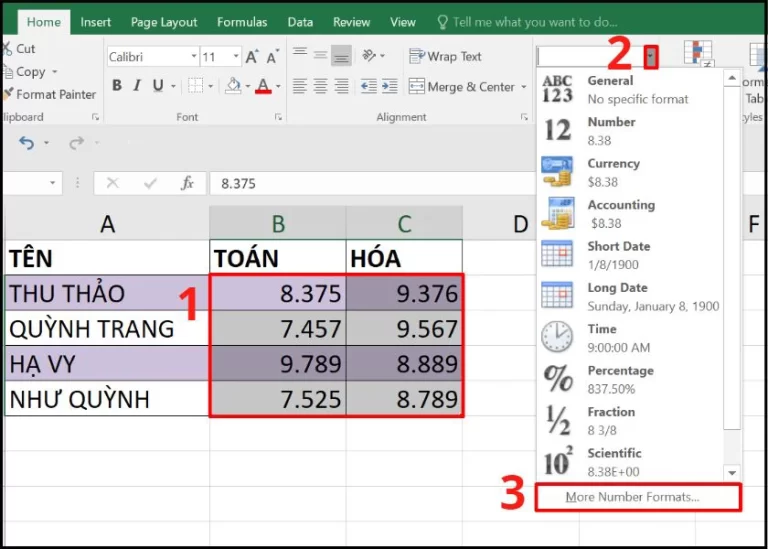Increase font size with large A

252,57
